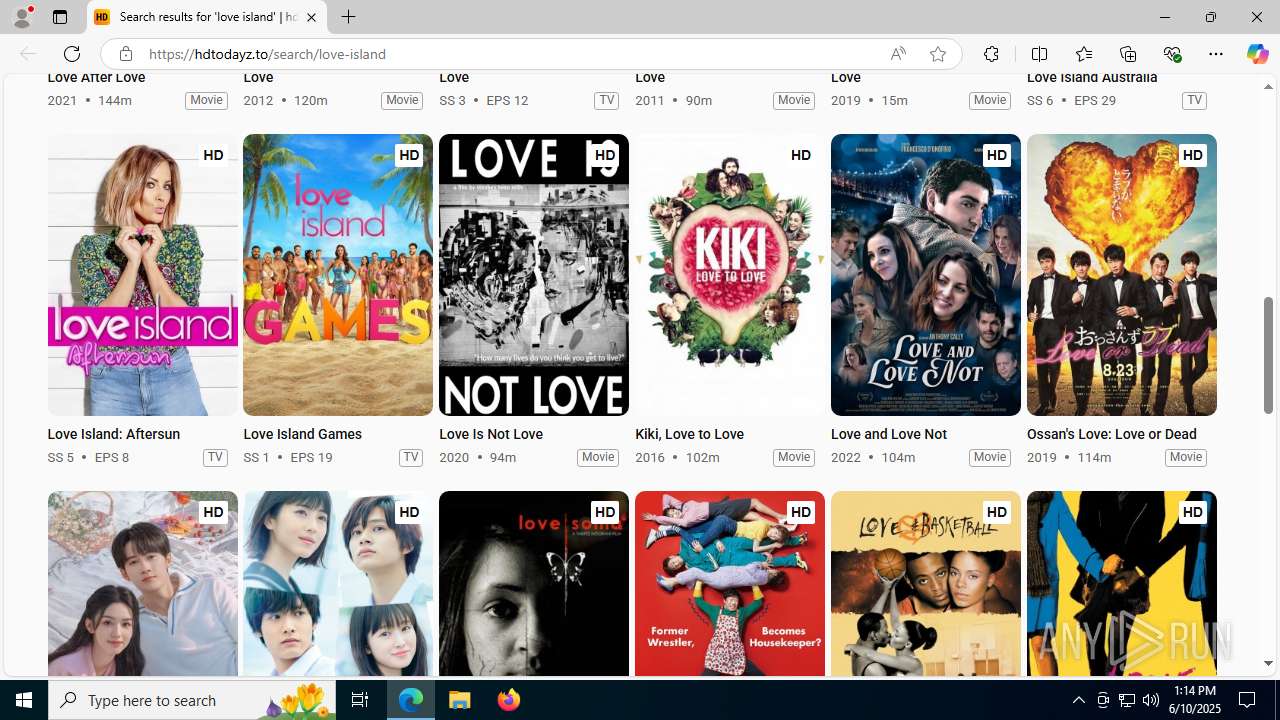The height and width of the screenshot is (720, 1280).
Task: Open the Kiki, Love to Love poster
Action: (730, 275)
